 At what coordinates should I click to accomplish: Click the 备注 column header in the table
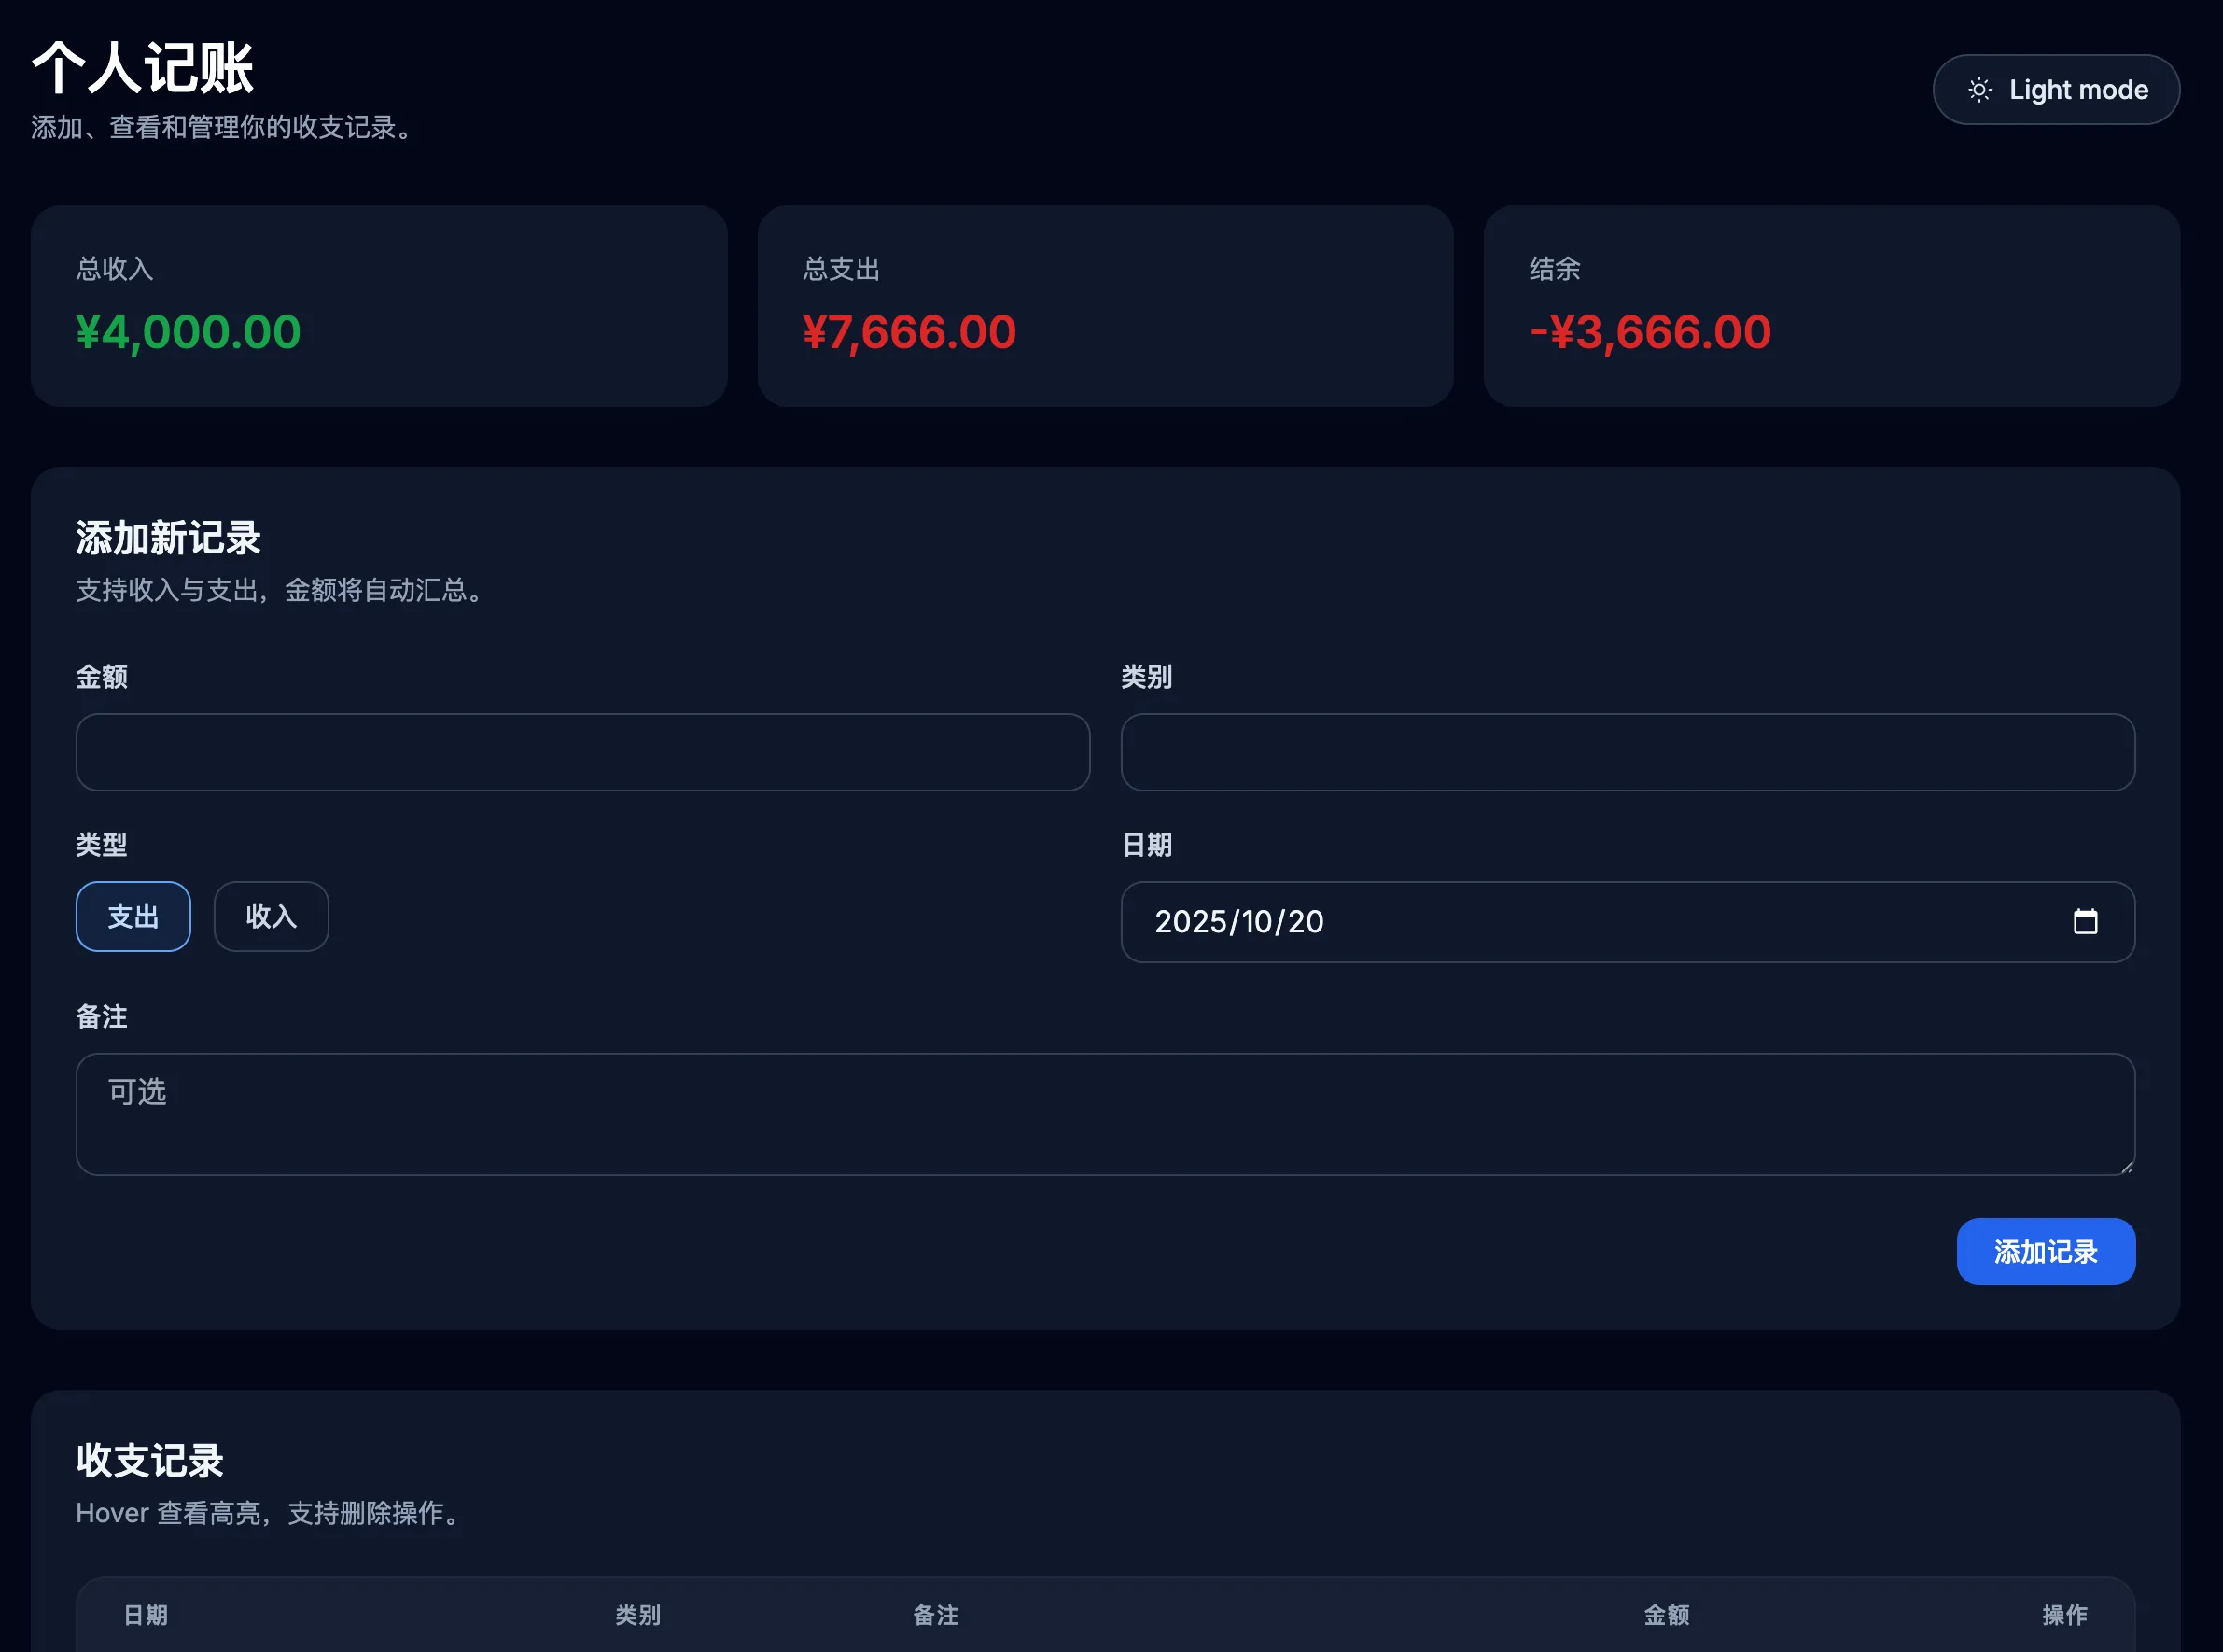tap(936, 1614)
